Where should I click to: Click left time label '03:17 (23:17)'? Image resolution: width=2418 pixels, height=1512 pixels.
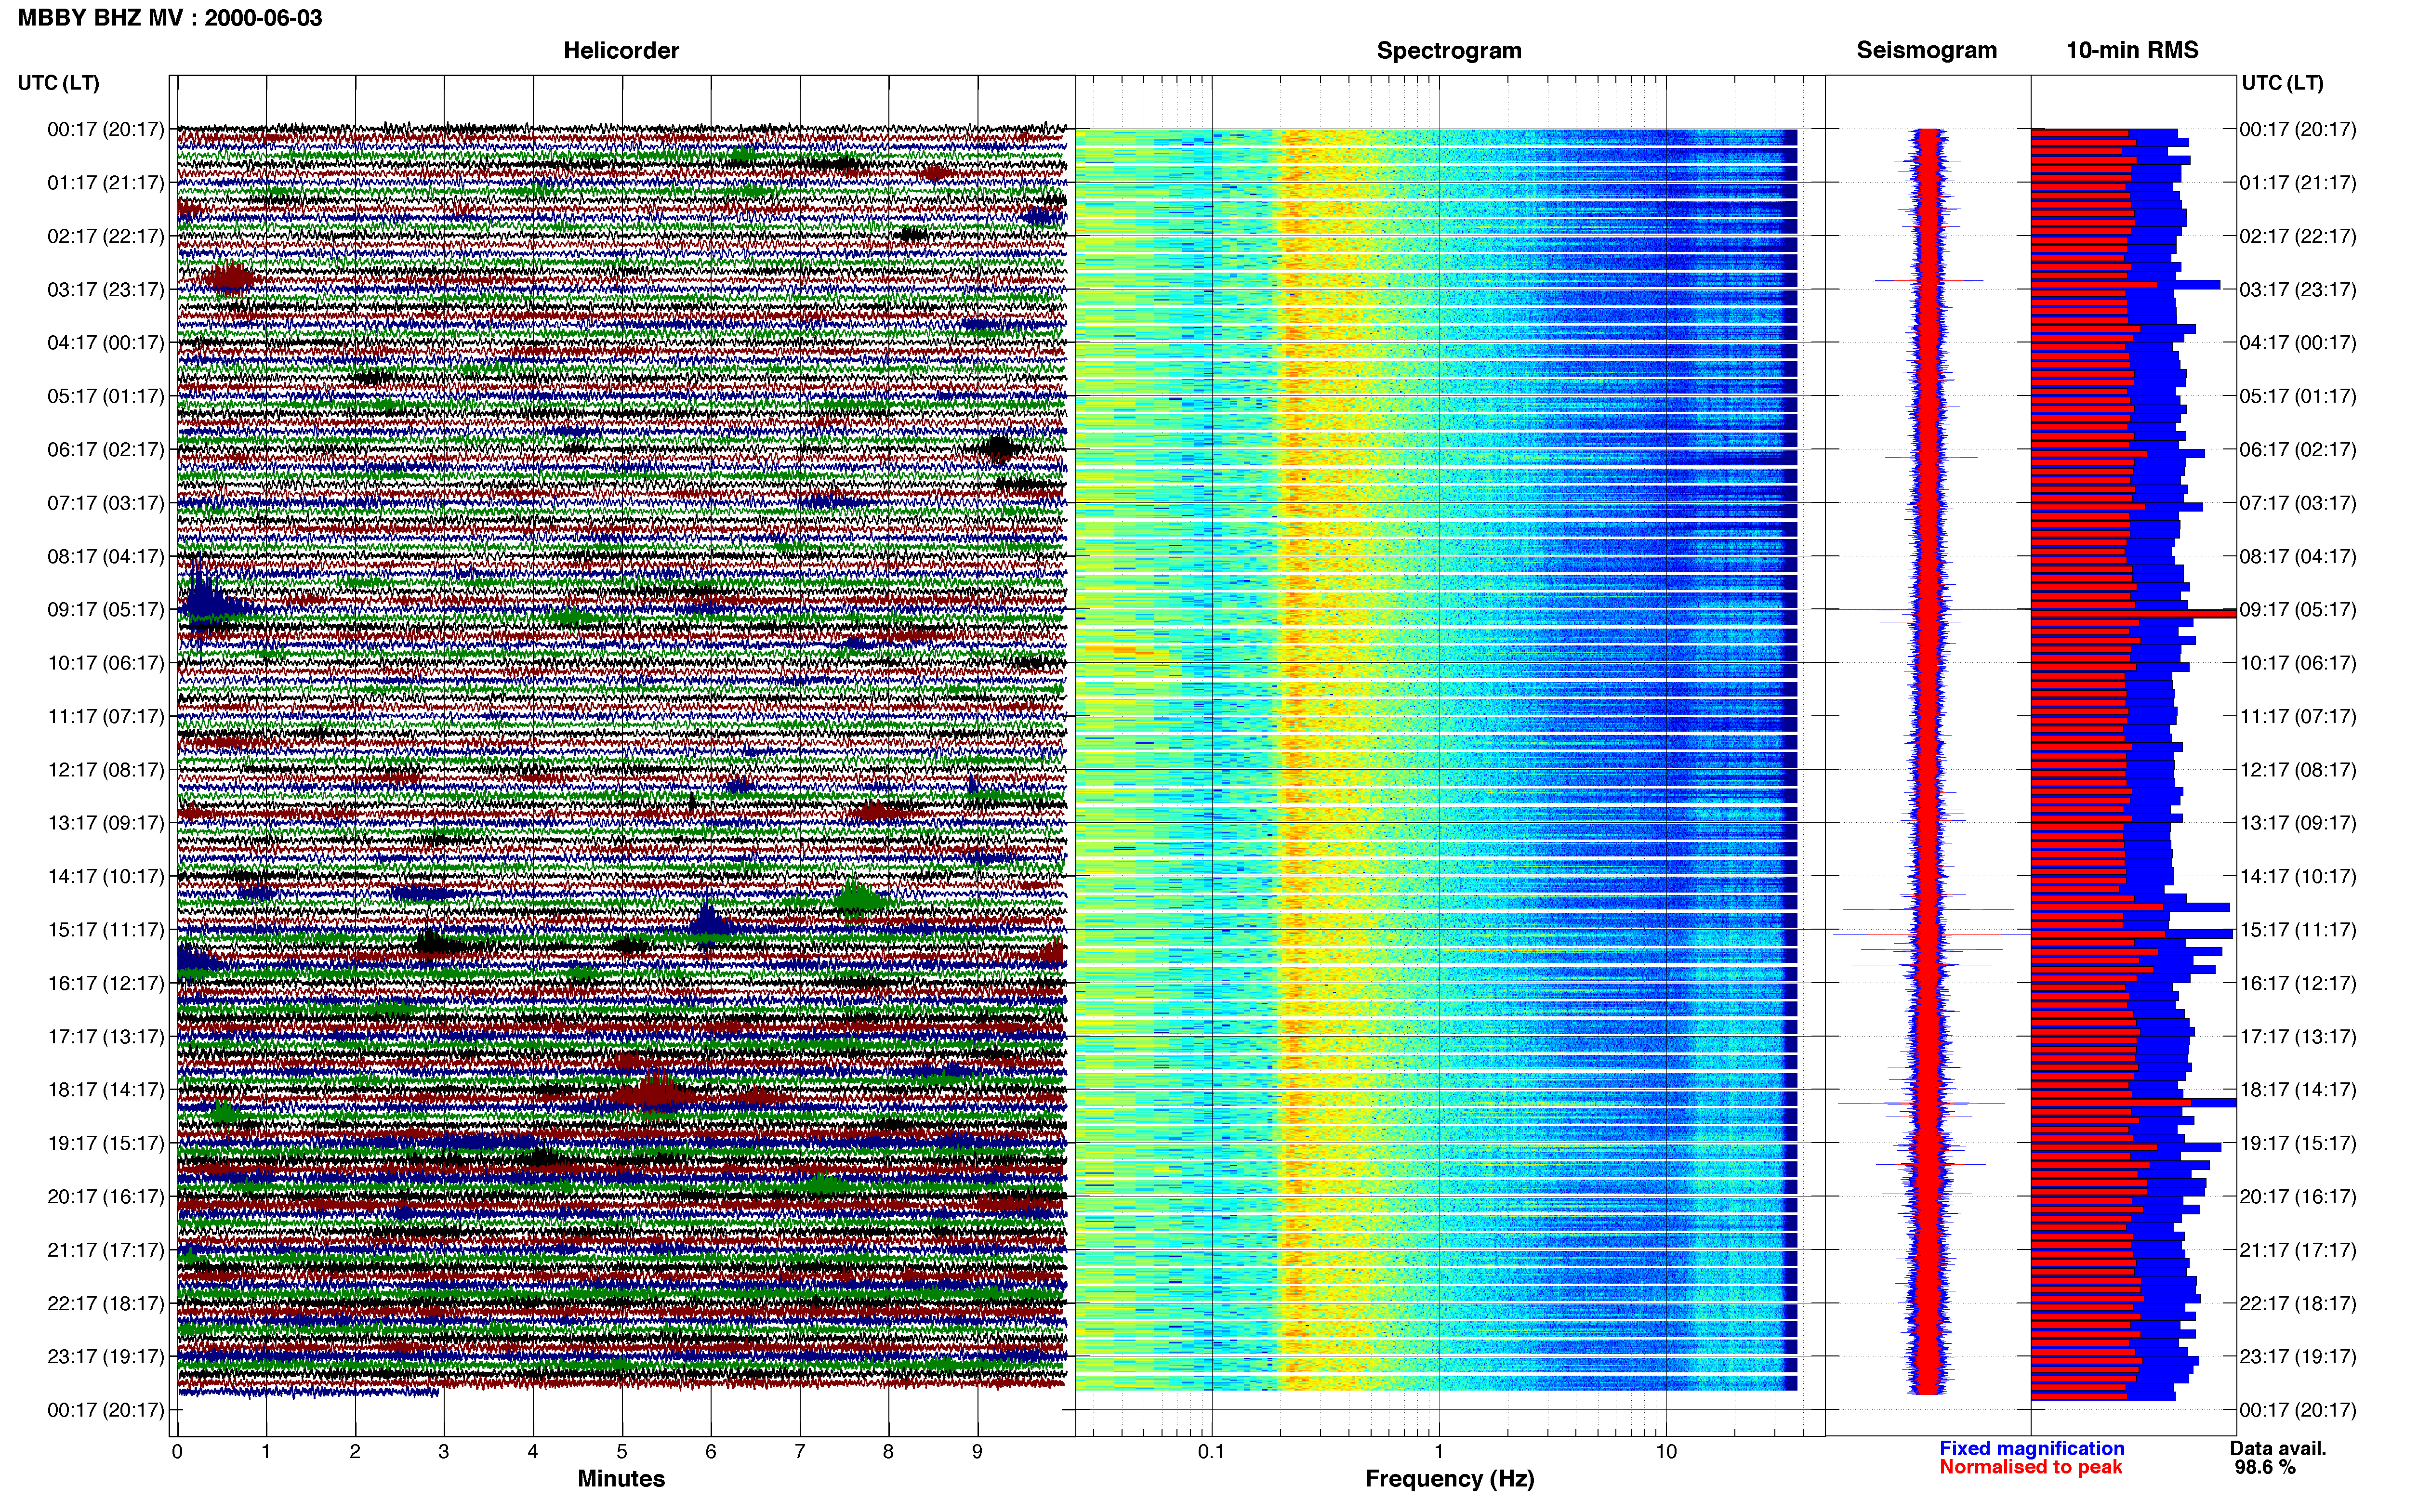coord(106,289)
